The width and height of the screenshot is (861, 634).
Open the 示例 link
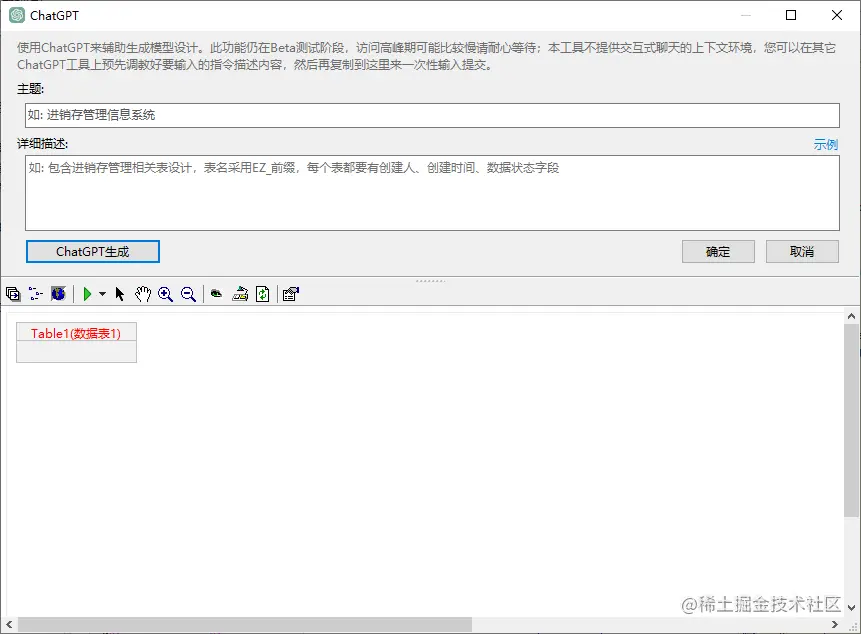coord(825,144)
